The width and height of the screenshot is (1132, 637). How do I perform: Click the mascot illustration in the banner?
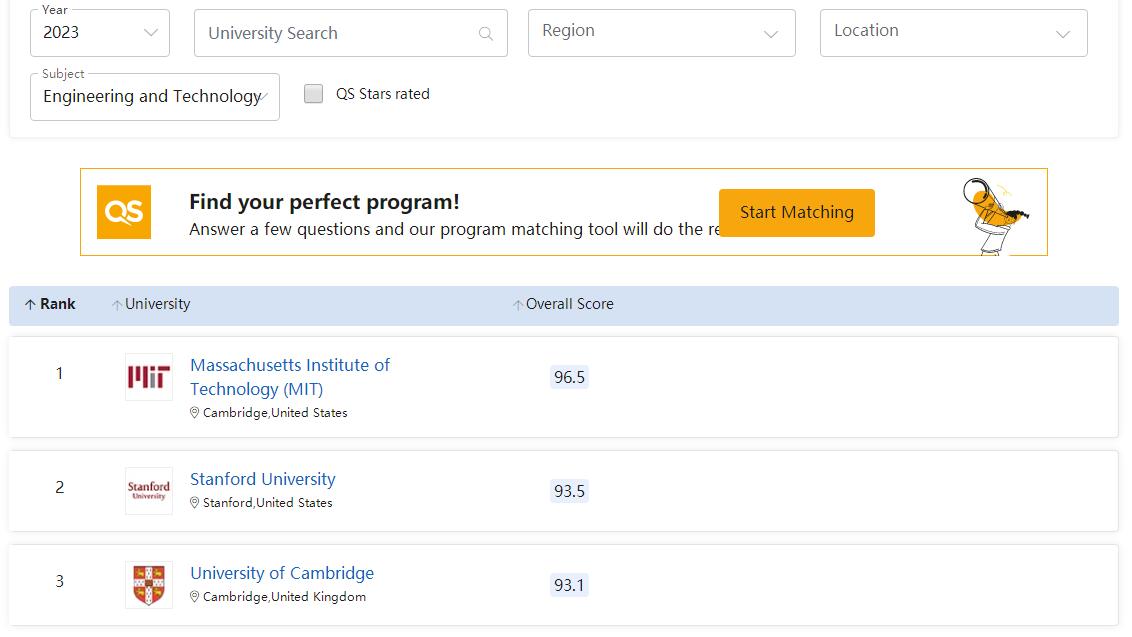click(992, 214)
